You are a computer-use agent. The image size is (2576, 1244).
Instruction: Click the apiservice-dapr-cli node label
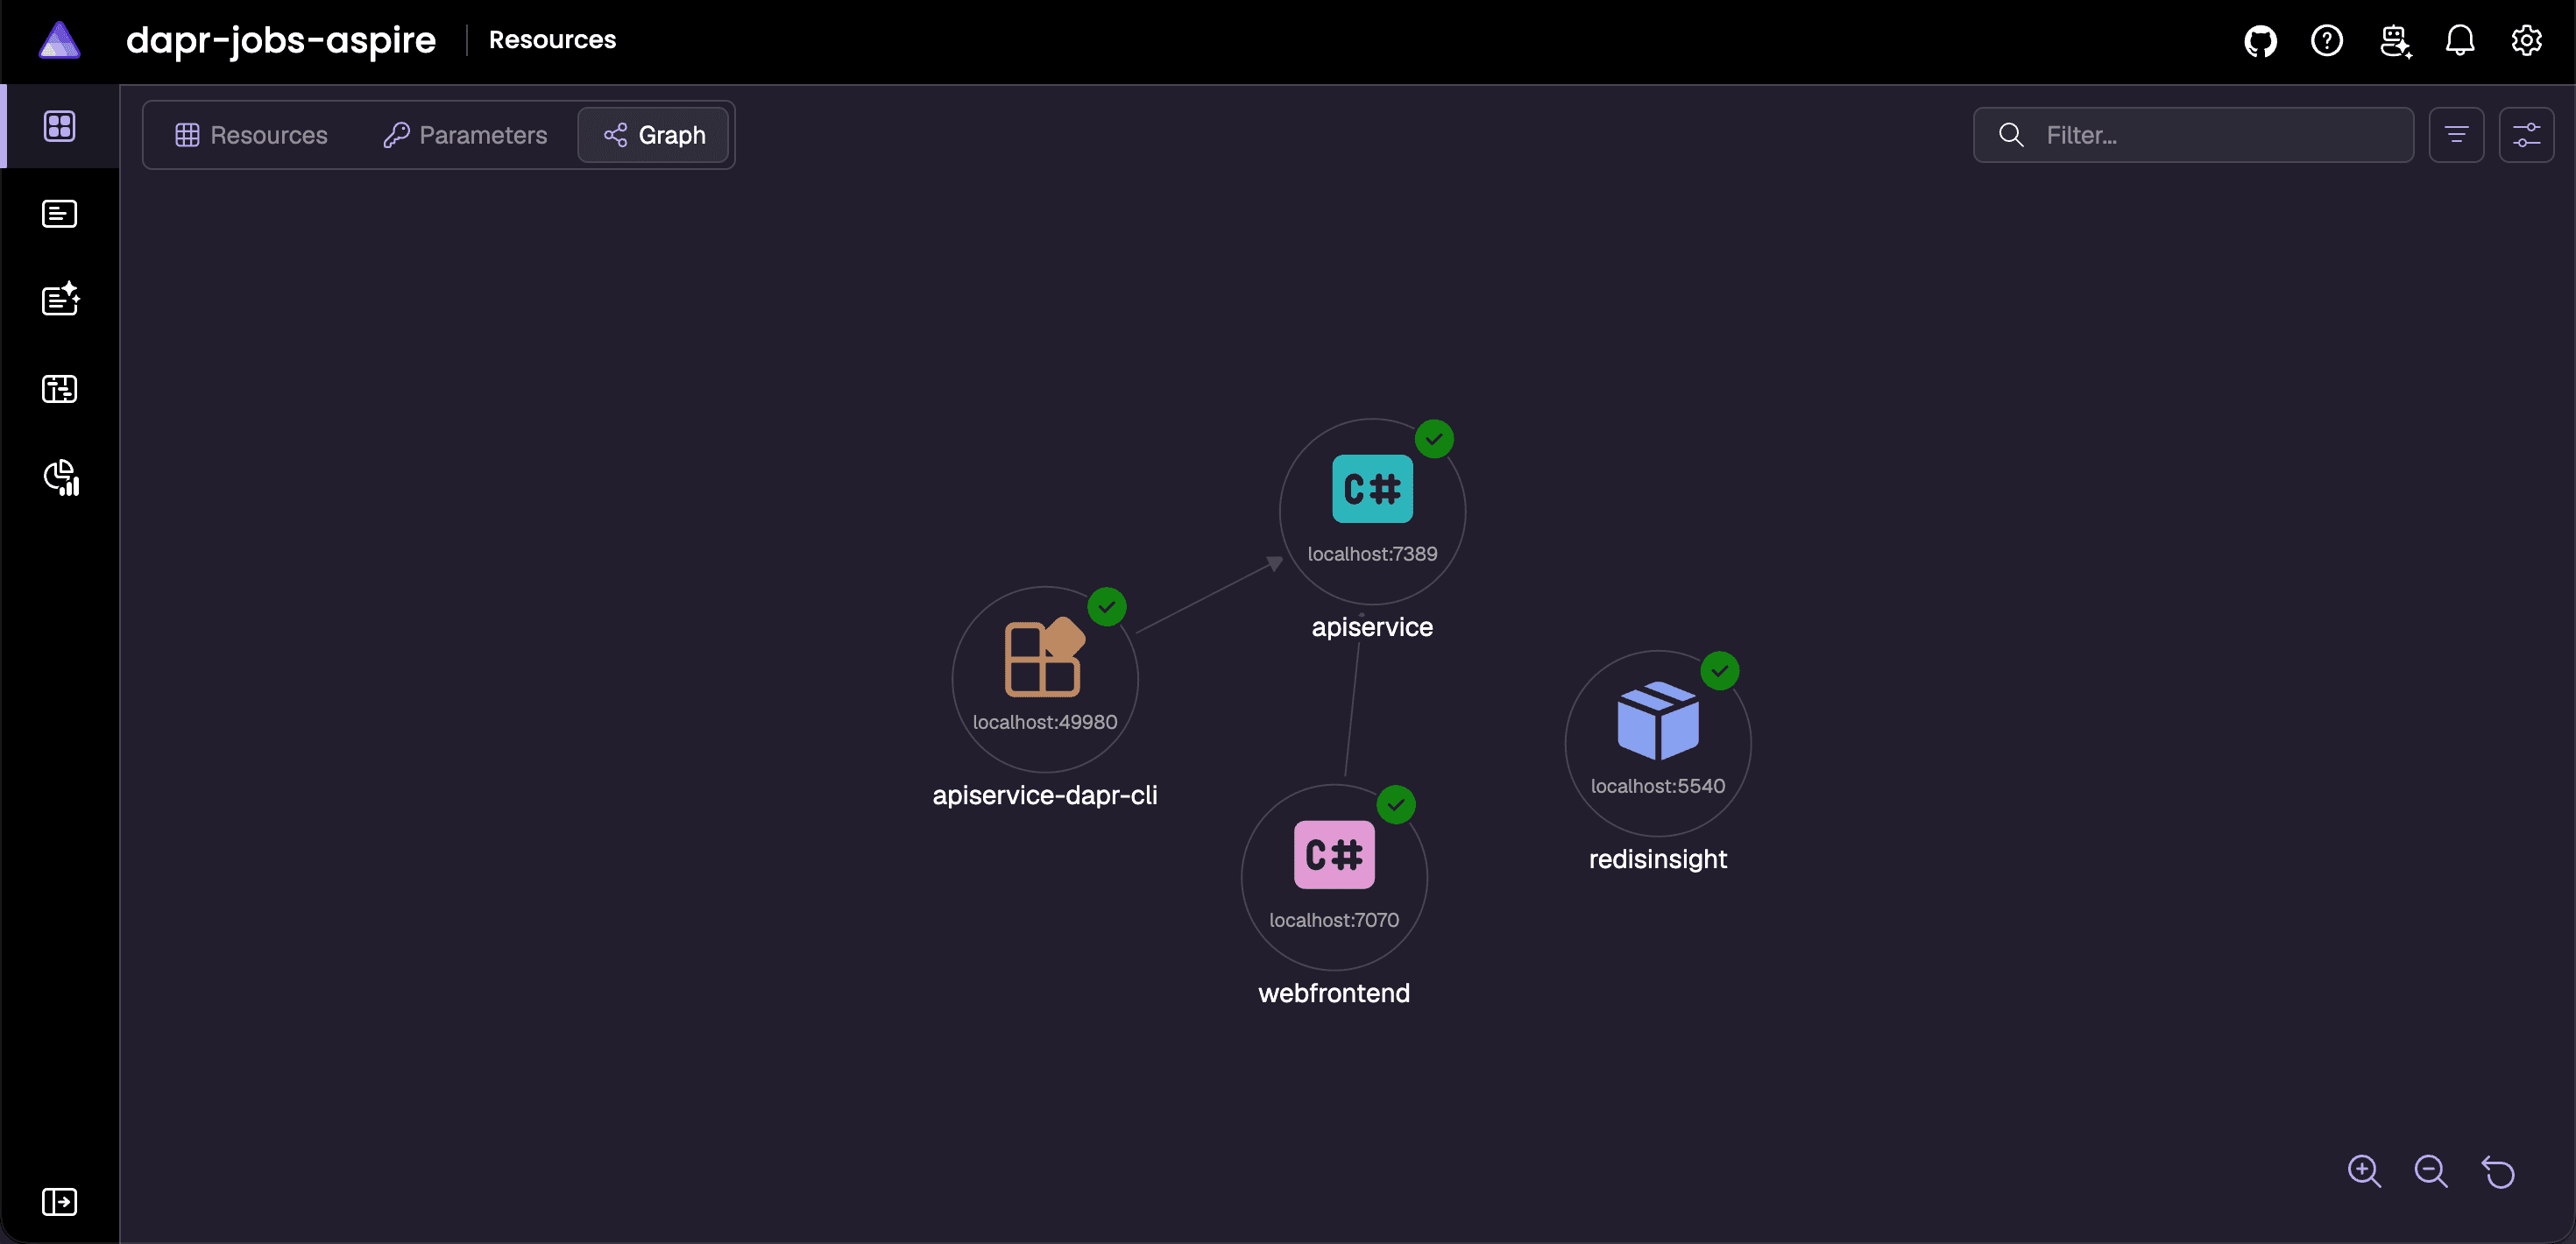pyautogui.click(x=1045, y=795)
